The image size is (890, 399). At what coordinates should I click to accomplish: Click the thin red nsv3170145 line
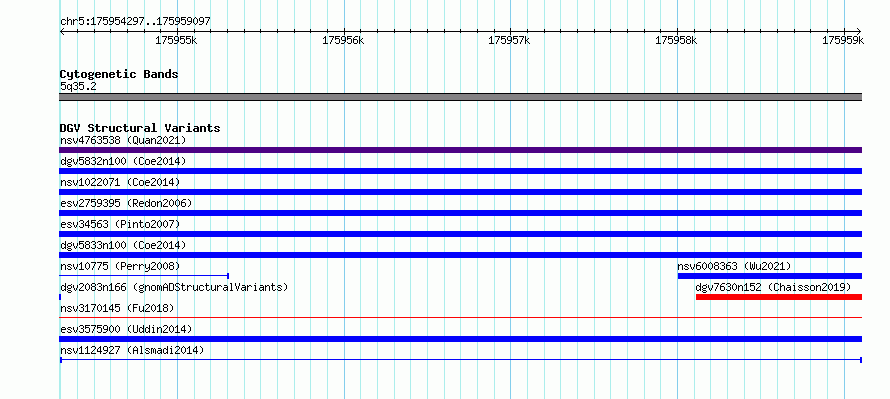[460, 318]
